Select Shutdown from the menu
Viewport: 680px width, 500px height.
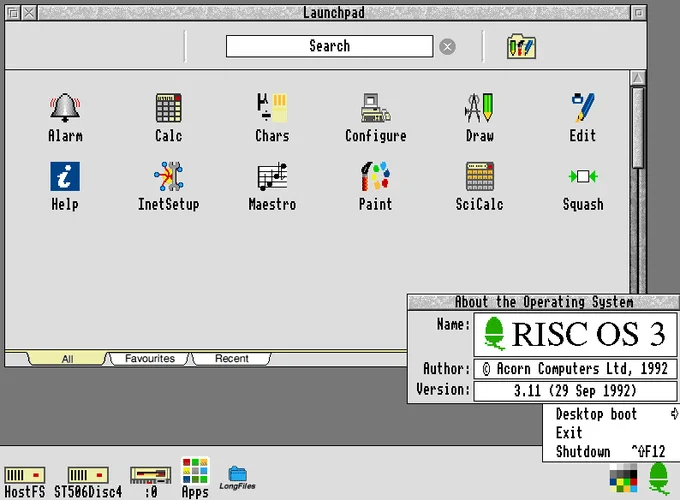point(610,451)
